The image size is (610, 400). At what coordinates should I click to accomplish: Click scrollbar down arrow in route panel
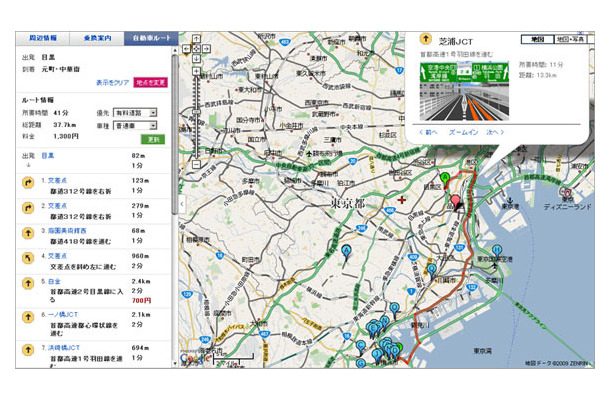[175, 364]
